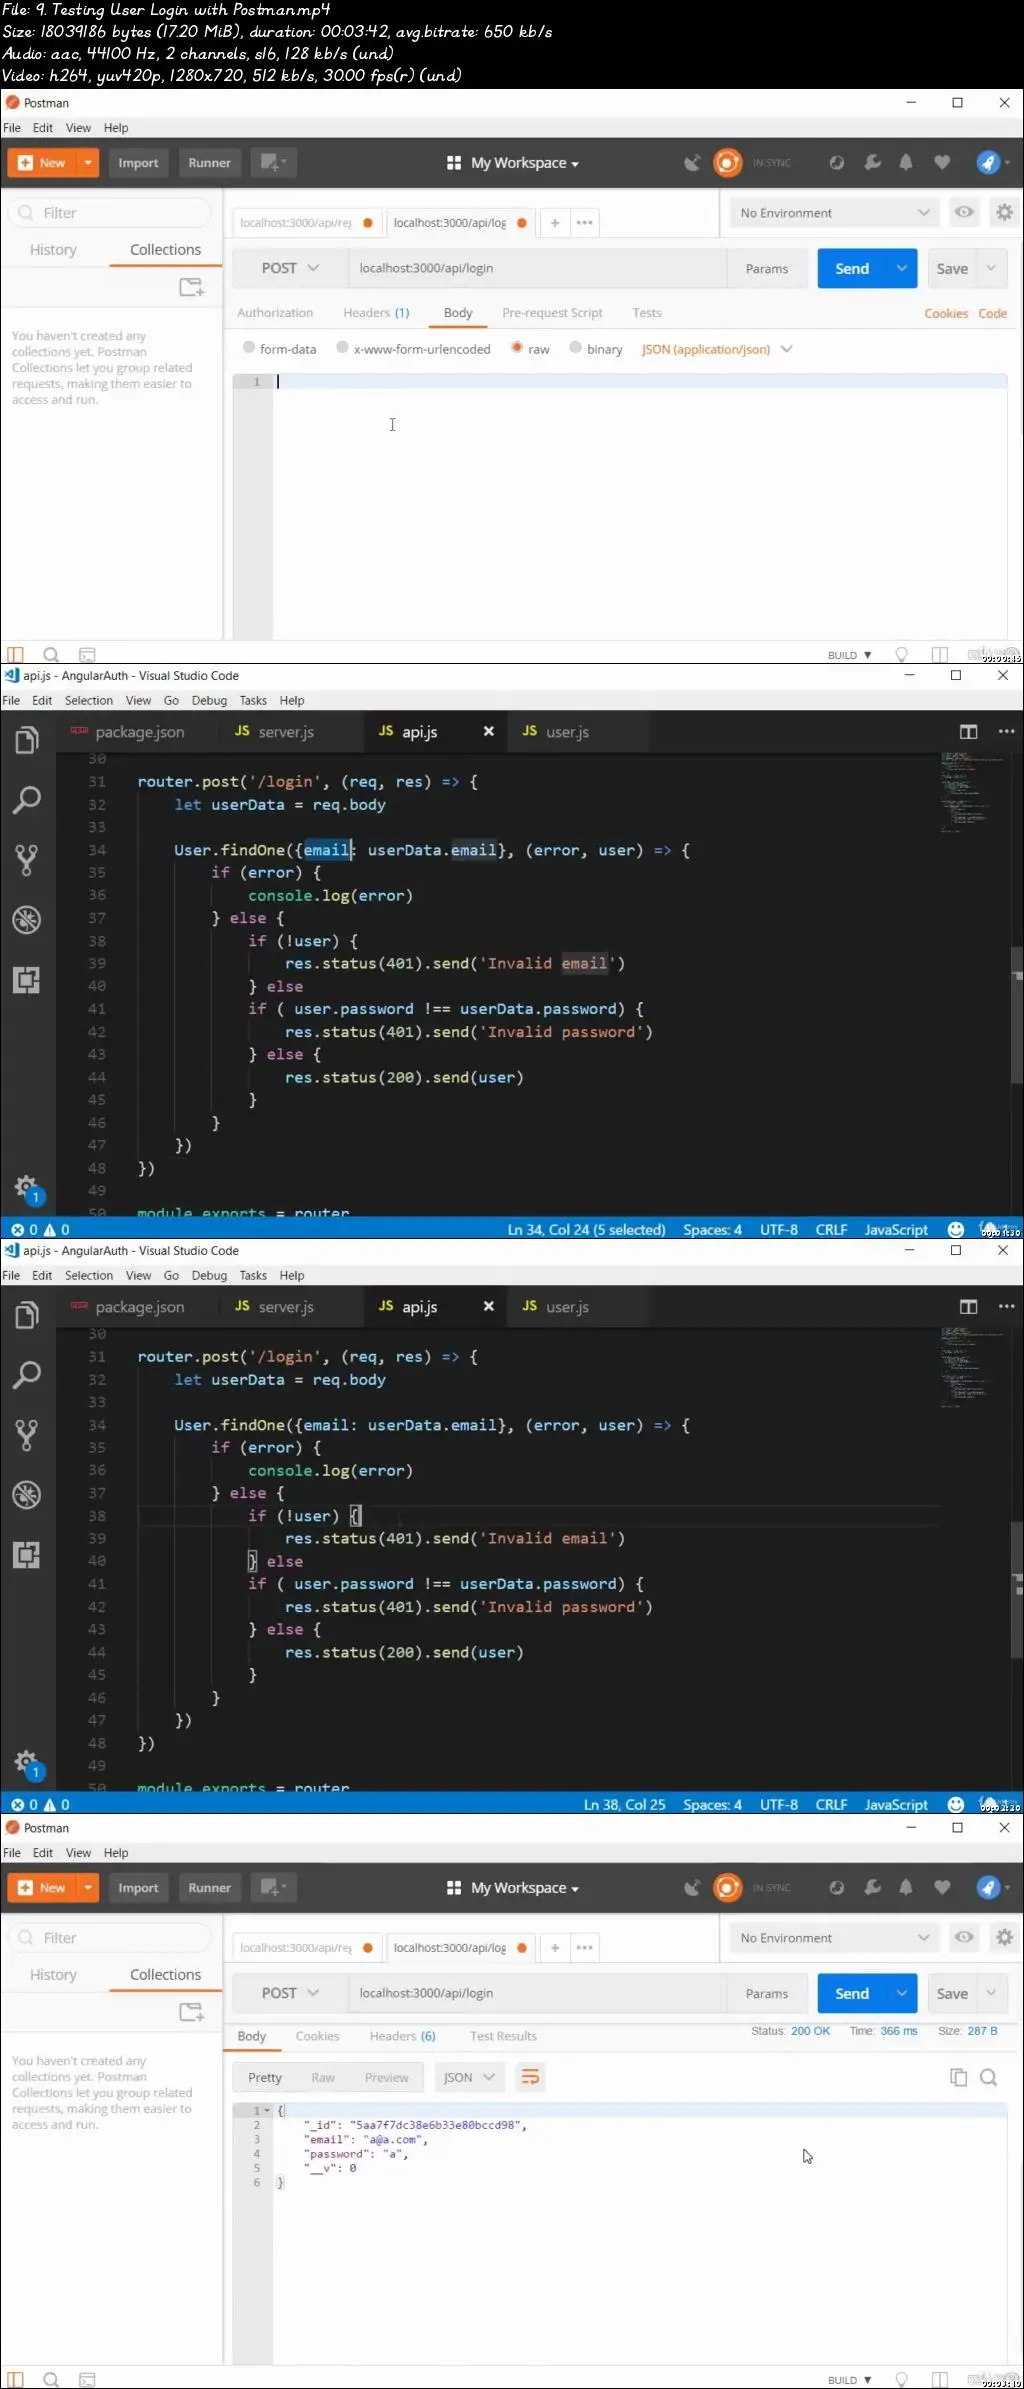Switch response view to Pretty

265,2077
